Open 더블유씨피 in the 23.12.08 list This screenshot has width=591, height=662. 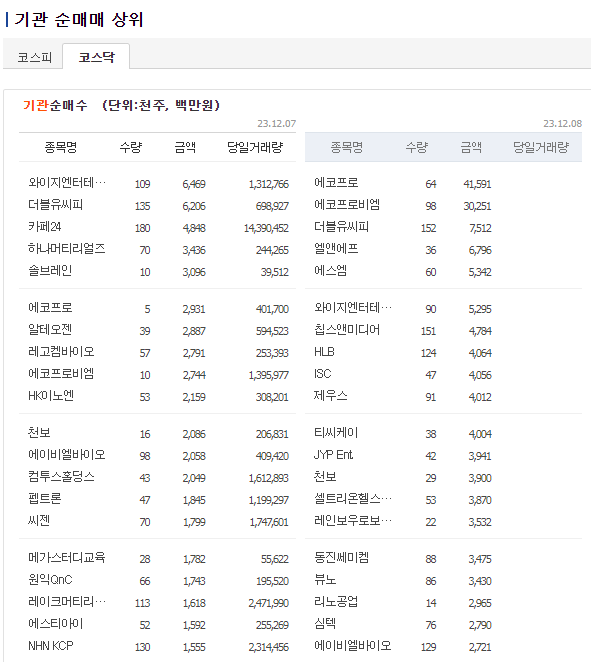click(x=341, y=227)
